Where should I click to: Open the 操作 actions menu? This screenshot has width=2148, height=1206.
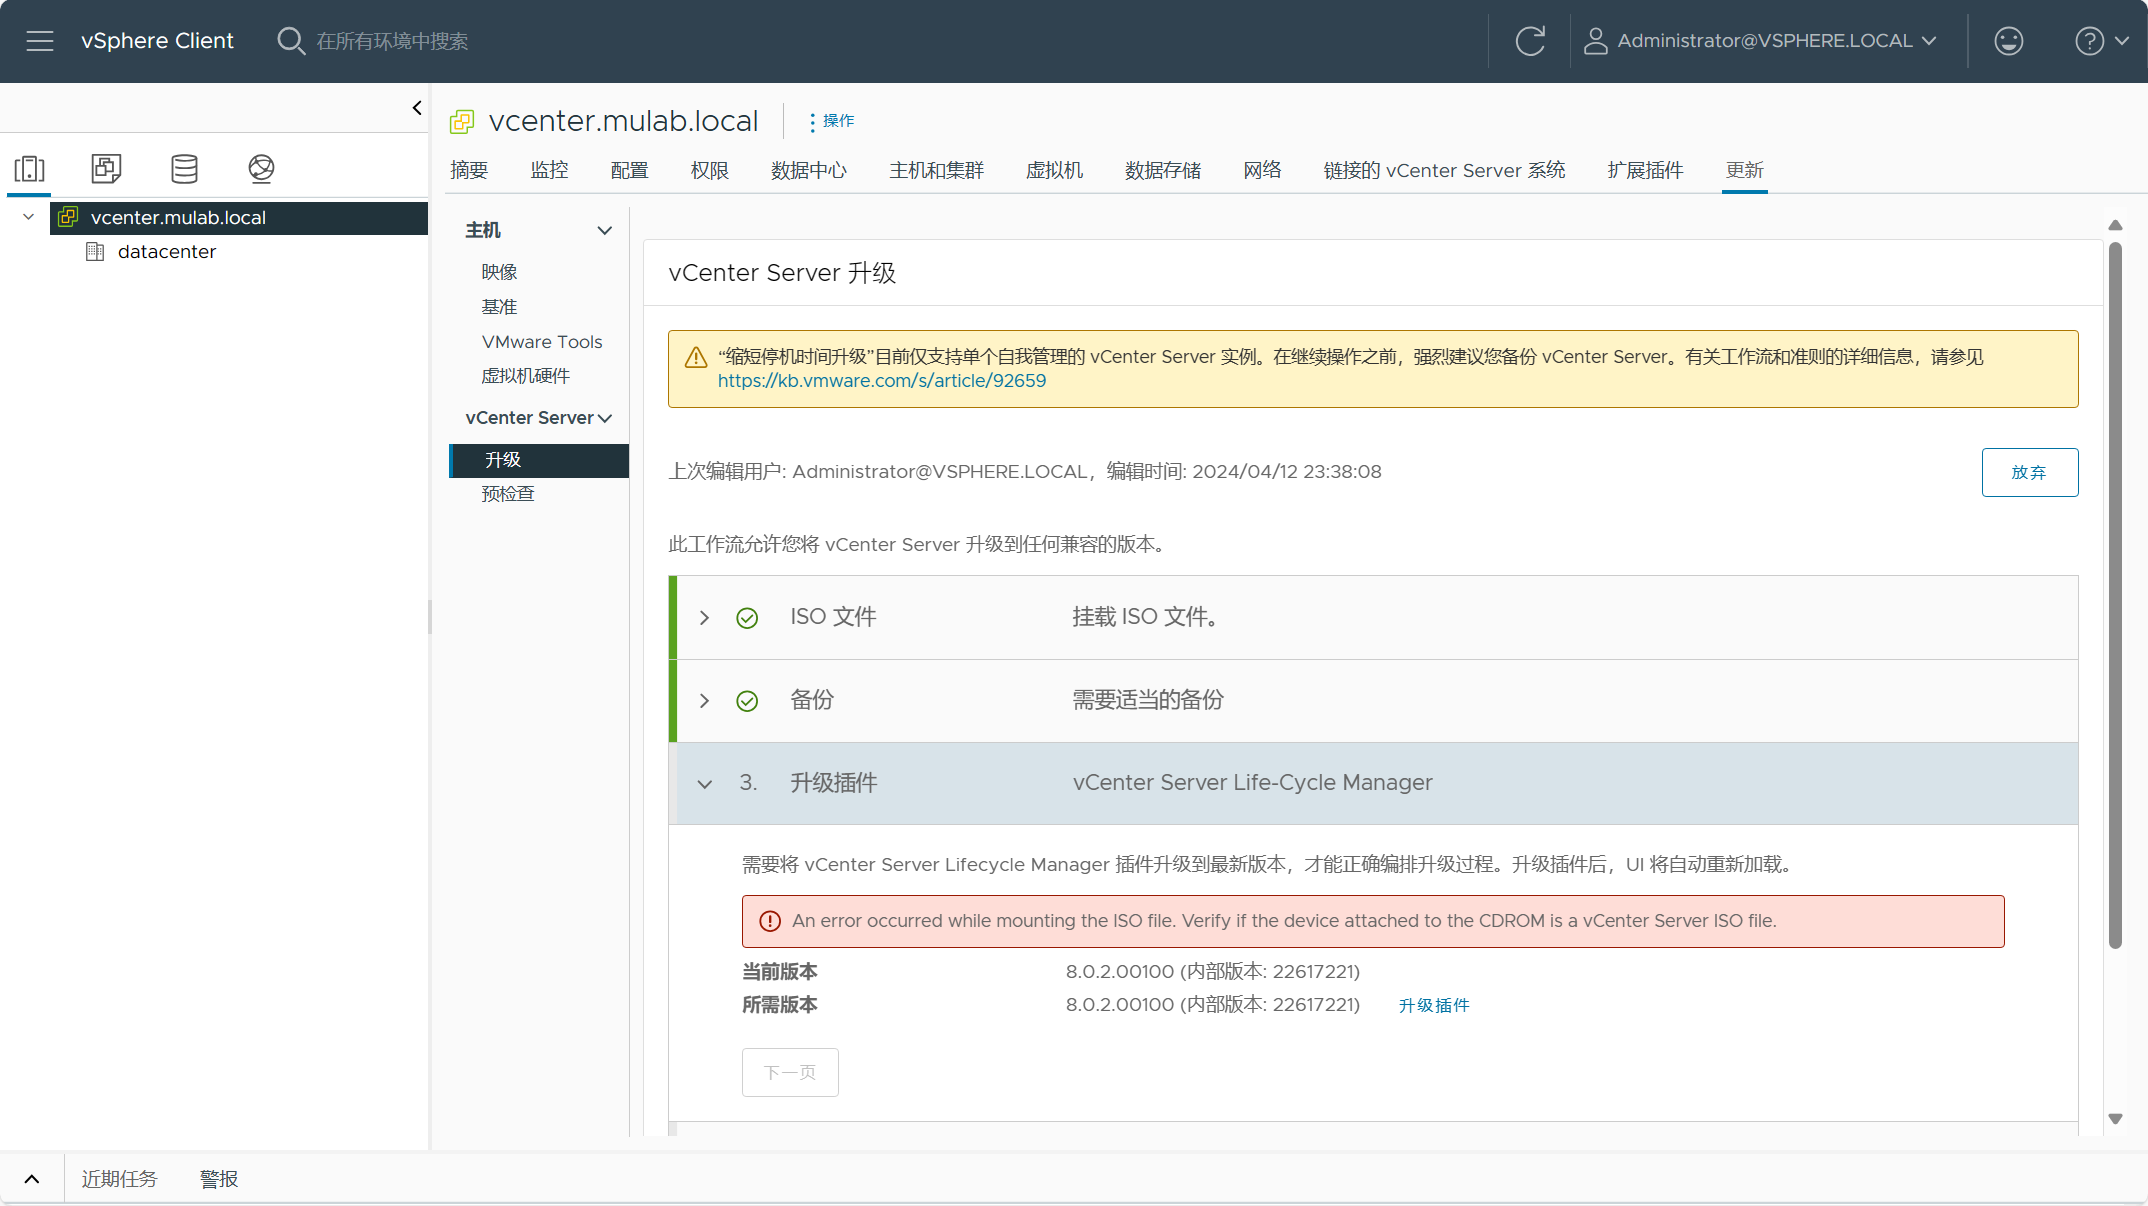coord(832,121)
